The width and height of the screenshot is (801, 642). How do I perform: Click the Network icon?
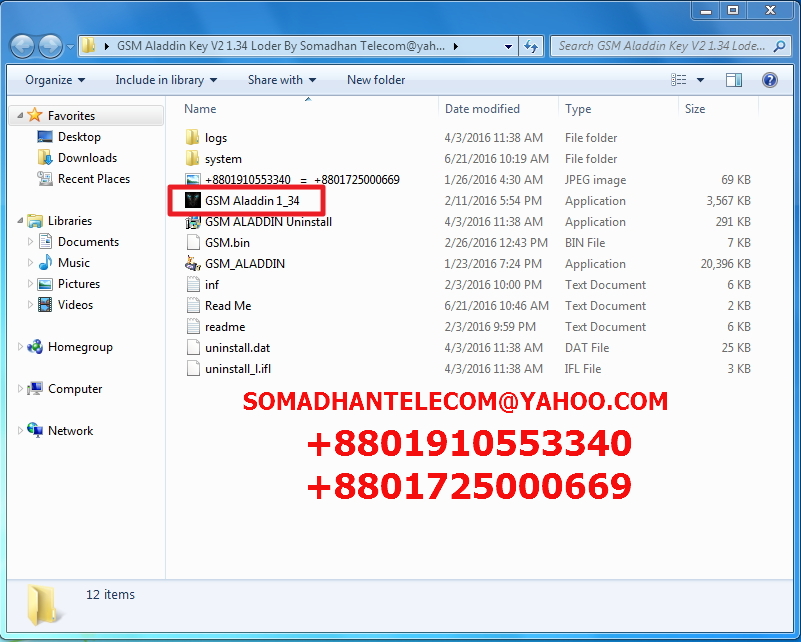point(35,430)
